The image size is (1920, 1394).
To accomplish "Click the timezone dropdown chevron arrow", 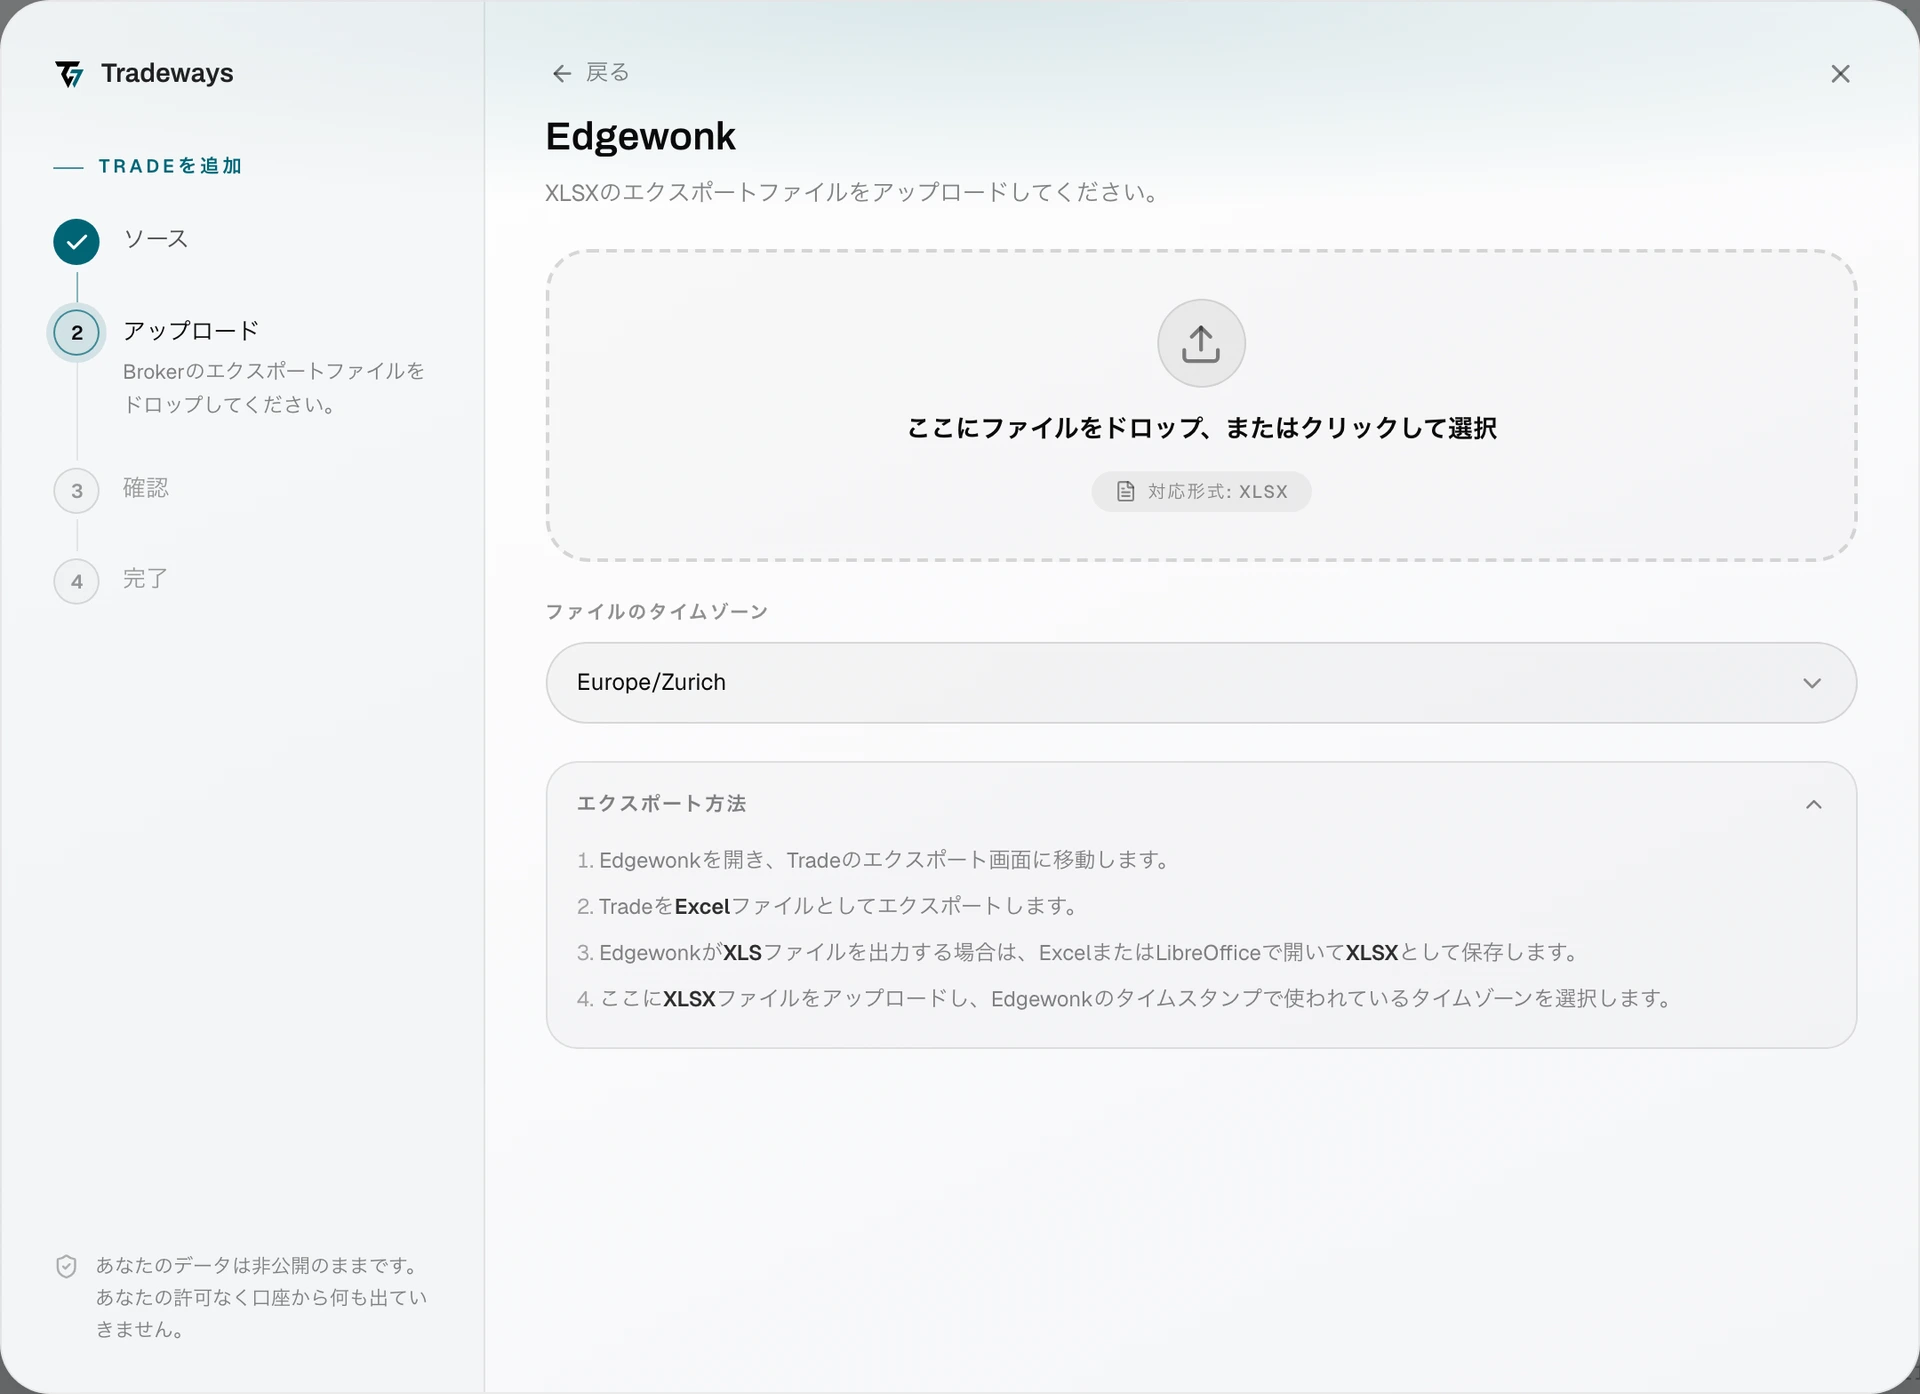I will click(1812, 683).
